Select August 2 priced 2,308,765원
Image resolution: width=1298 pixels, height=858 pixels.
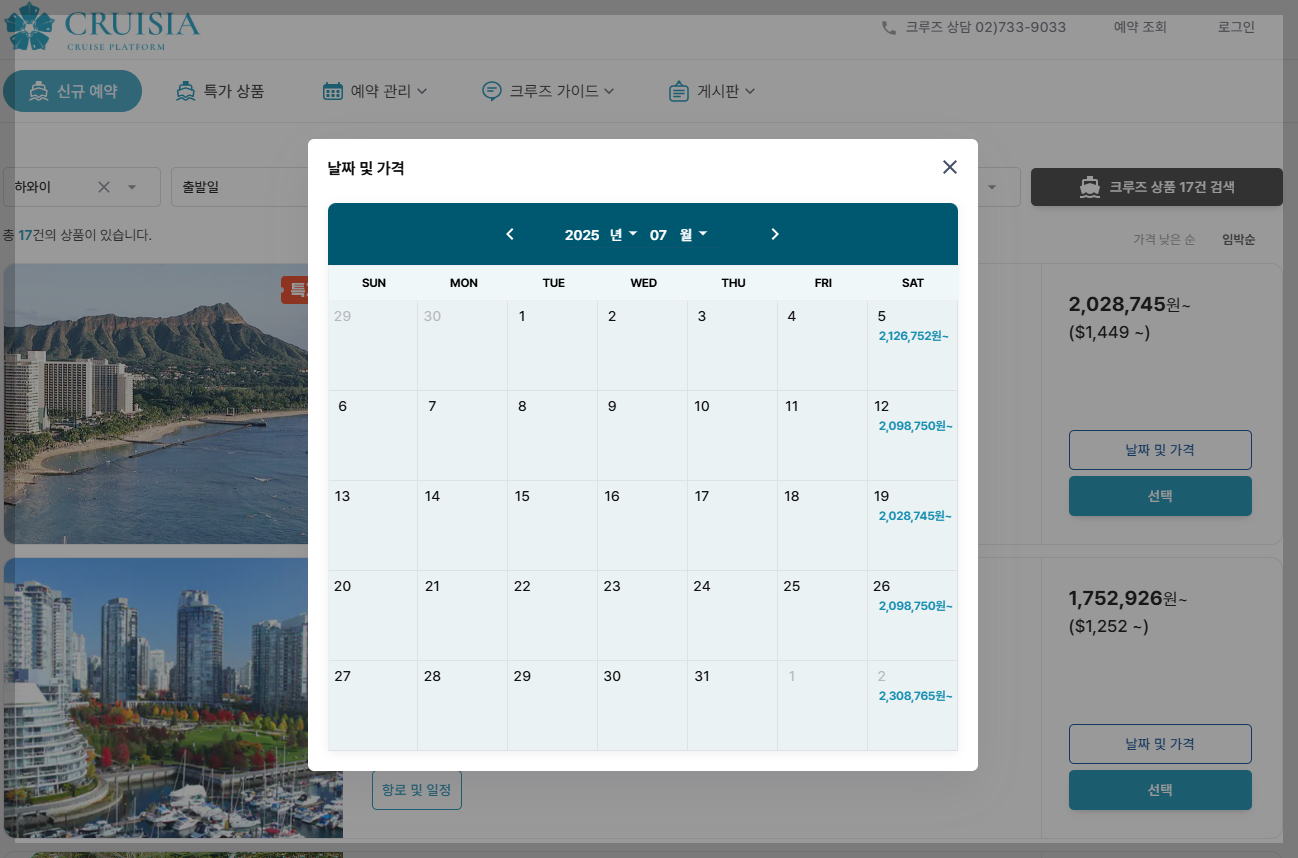coord(913,705)
